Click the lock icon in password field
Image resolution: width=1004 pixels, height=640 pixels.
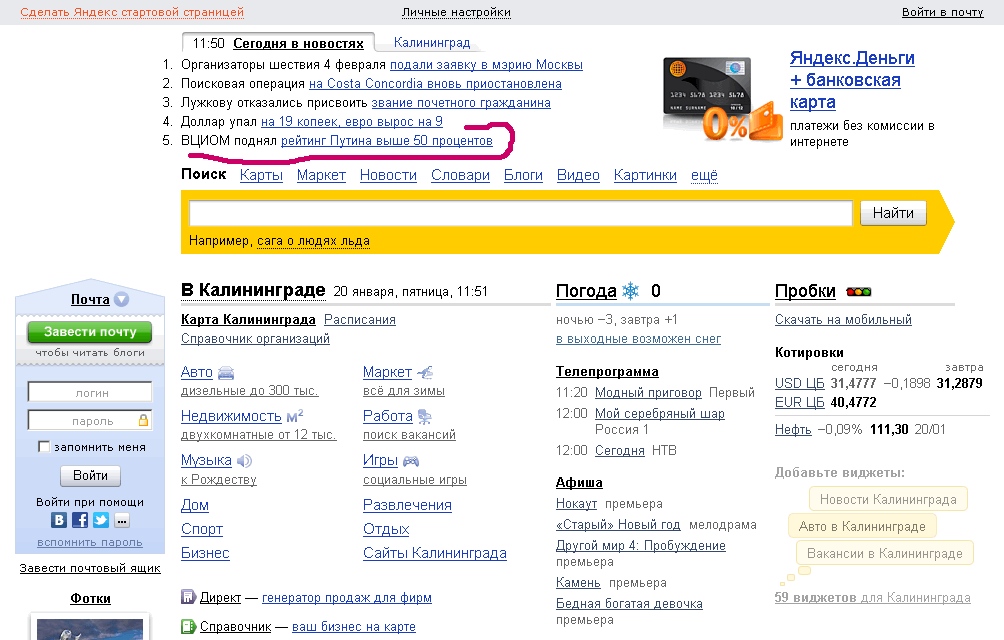[x=143, y=420]
